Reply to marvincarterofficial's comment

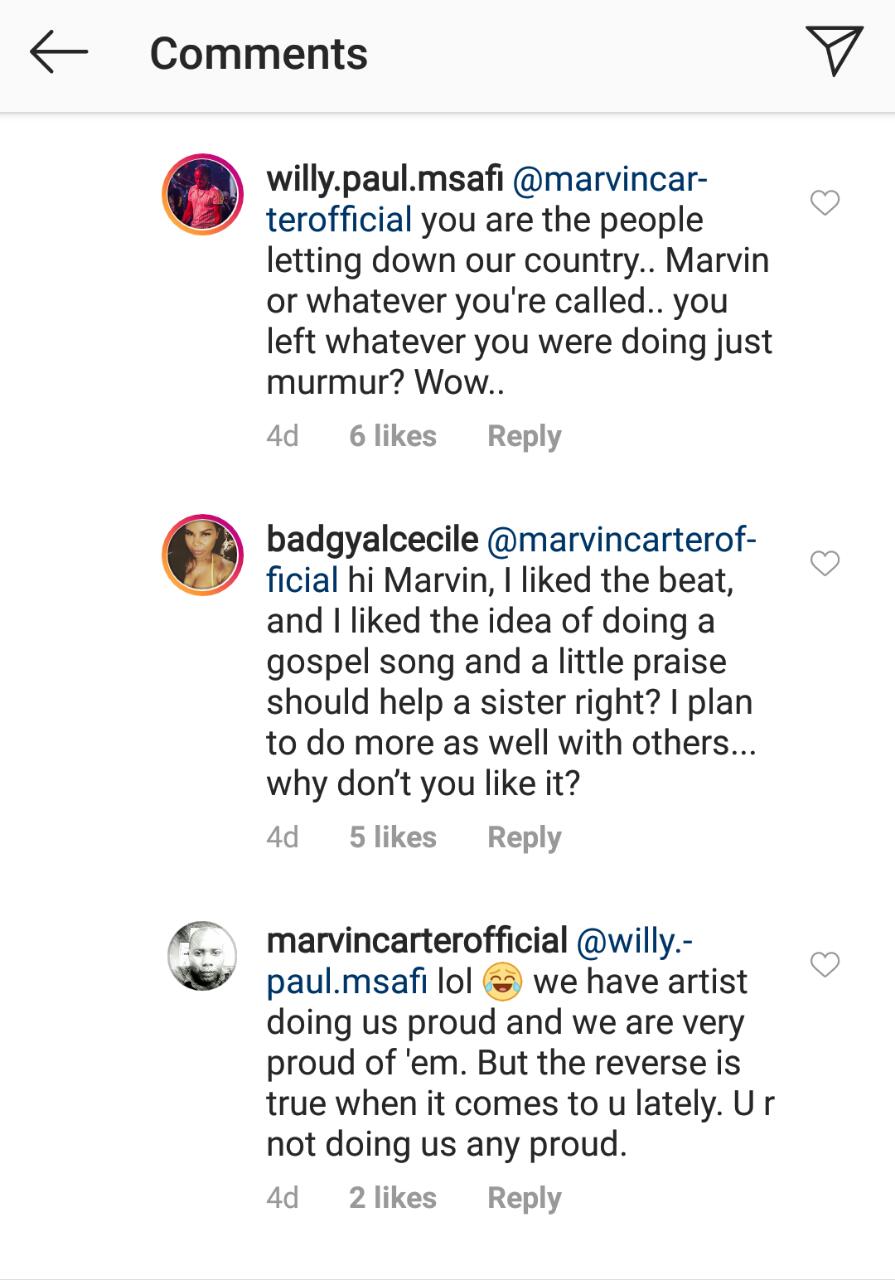(524, 1198)
